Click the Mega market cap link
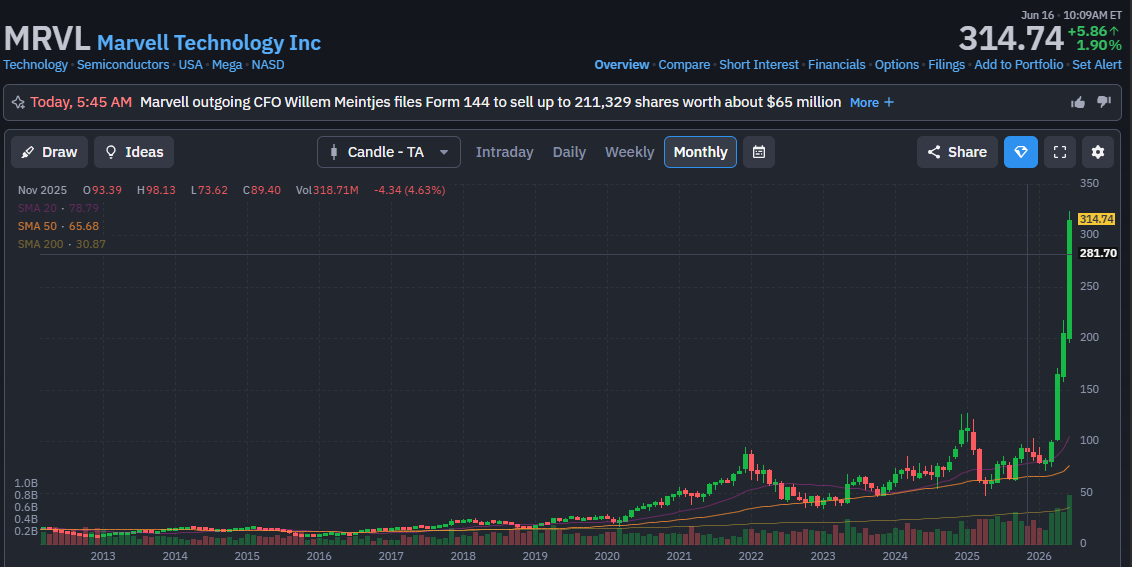 click(x=227, y=64)
